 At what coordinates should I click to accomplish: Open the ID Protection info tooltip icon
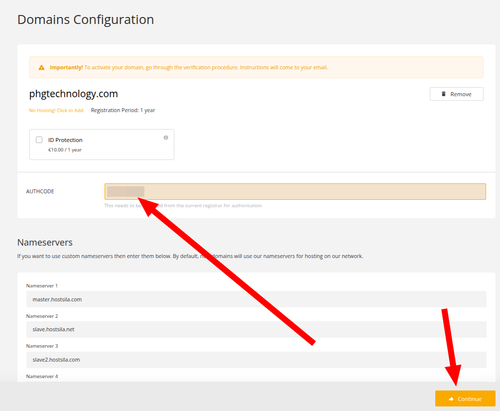pyautogui.click(x=166, y=138)
